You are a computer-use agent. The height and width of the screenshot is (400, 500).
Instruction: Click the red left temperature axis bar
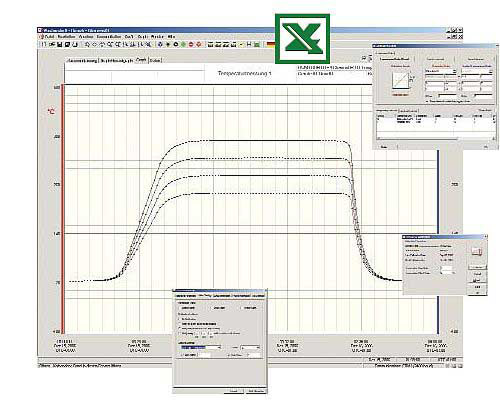coord(62,209)
